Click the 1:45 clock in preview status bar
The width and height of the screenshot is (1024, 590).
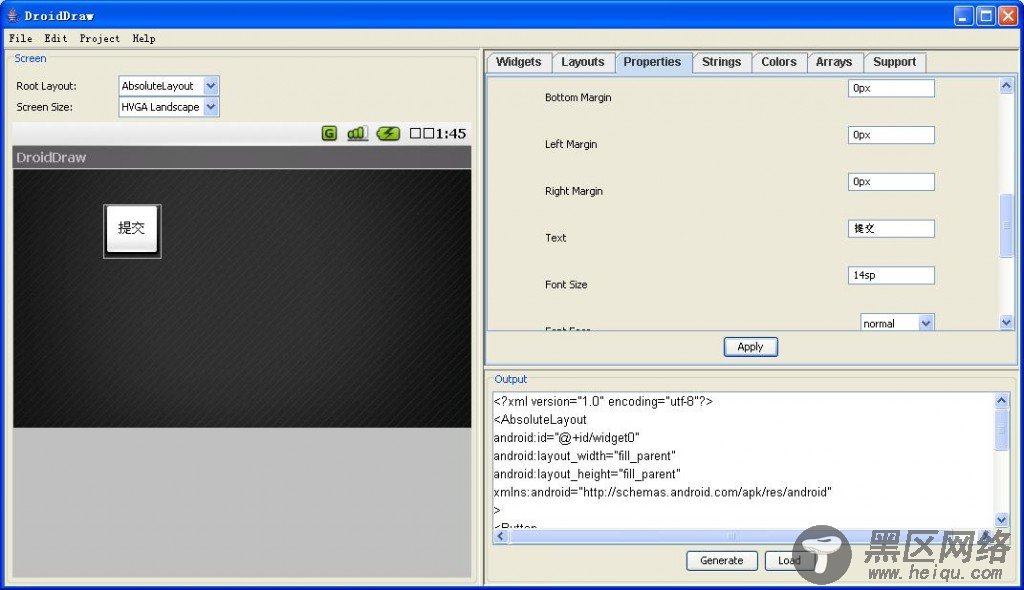pyautogui.click(x=451, y=133)
